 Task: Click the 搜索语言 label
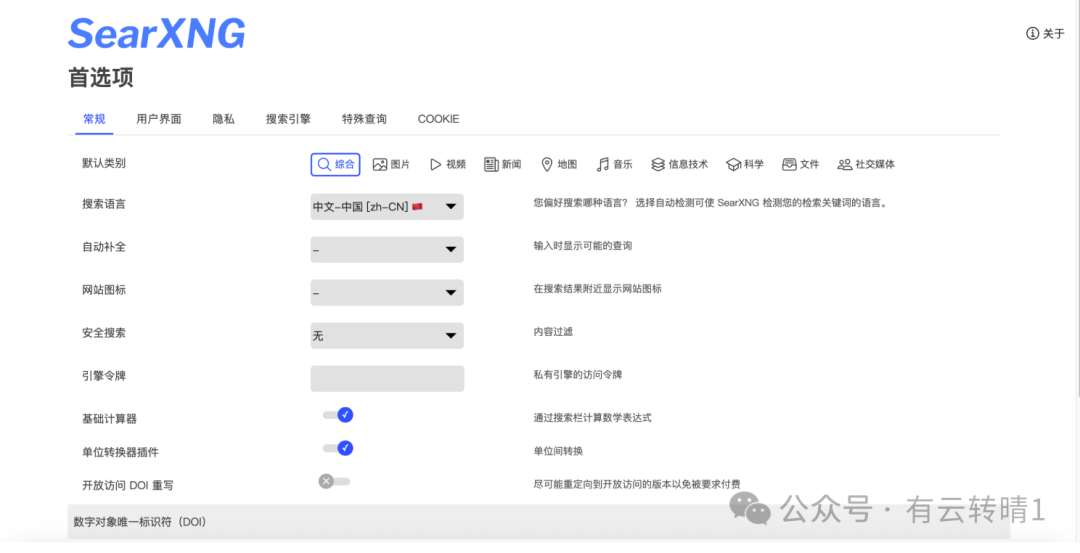click(104, 204)
